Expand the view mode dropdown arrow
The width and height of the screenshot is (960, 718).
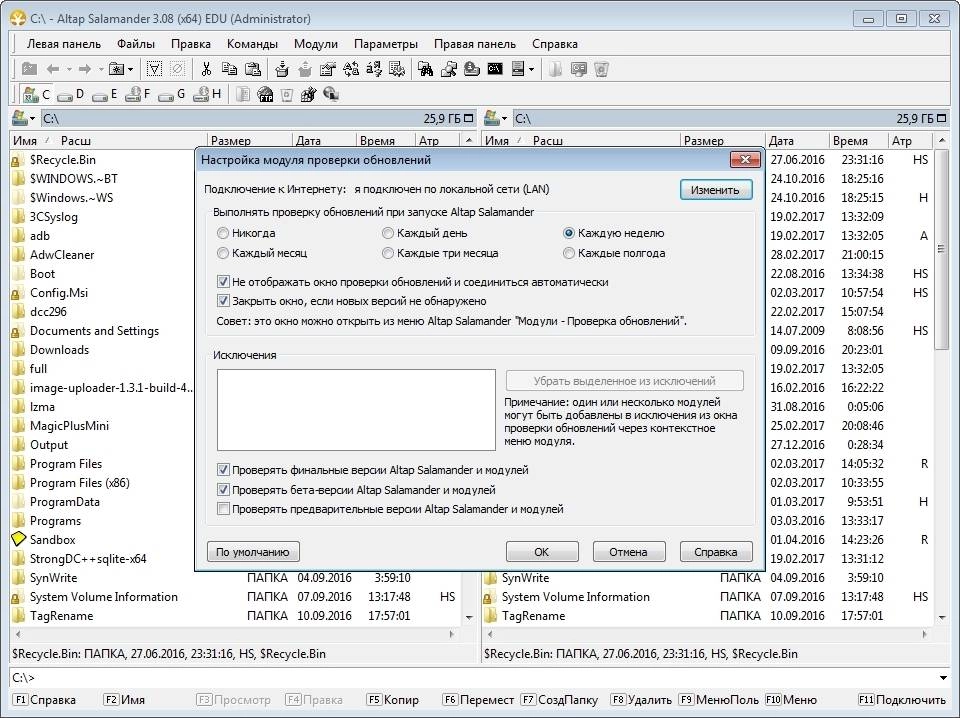coord(531,69)
